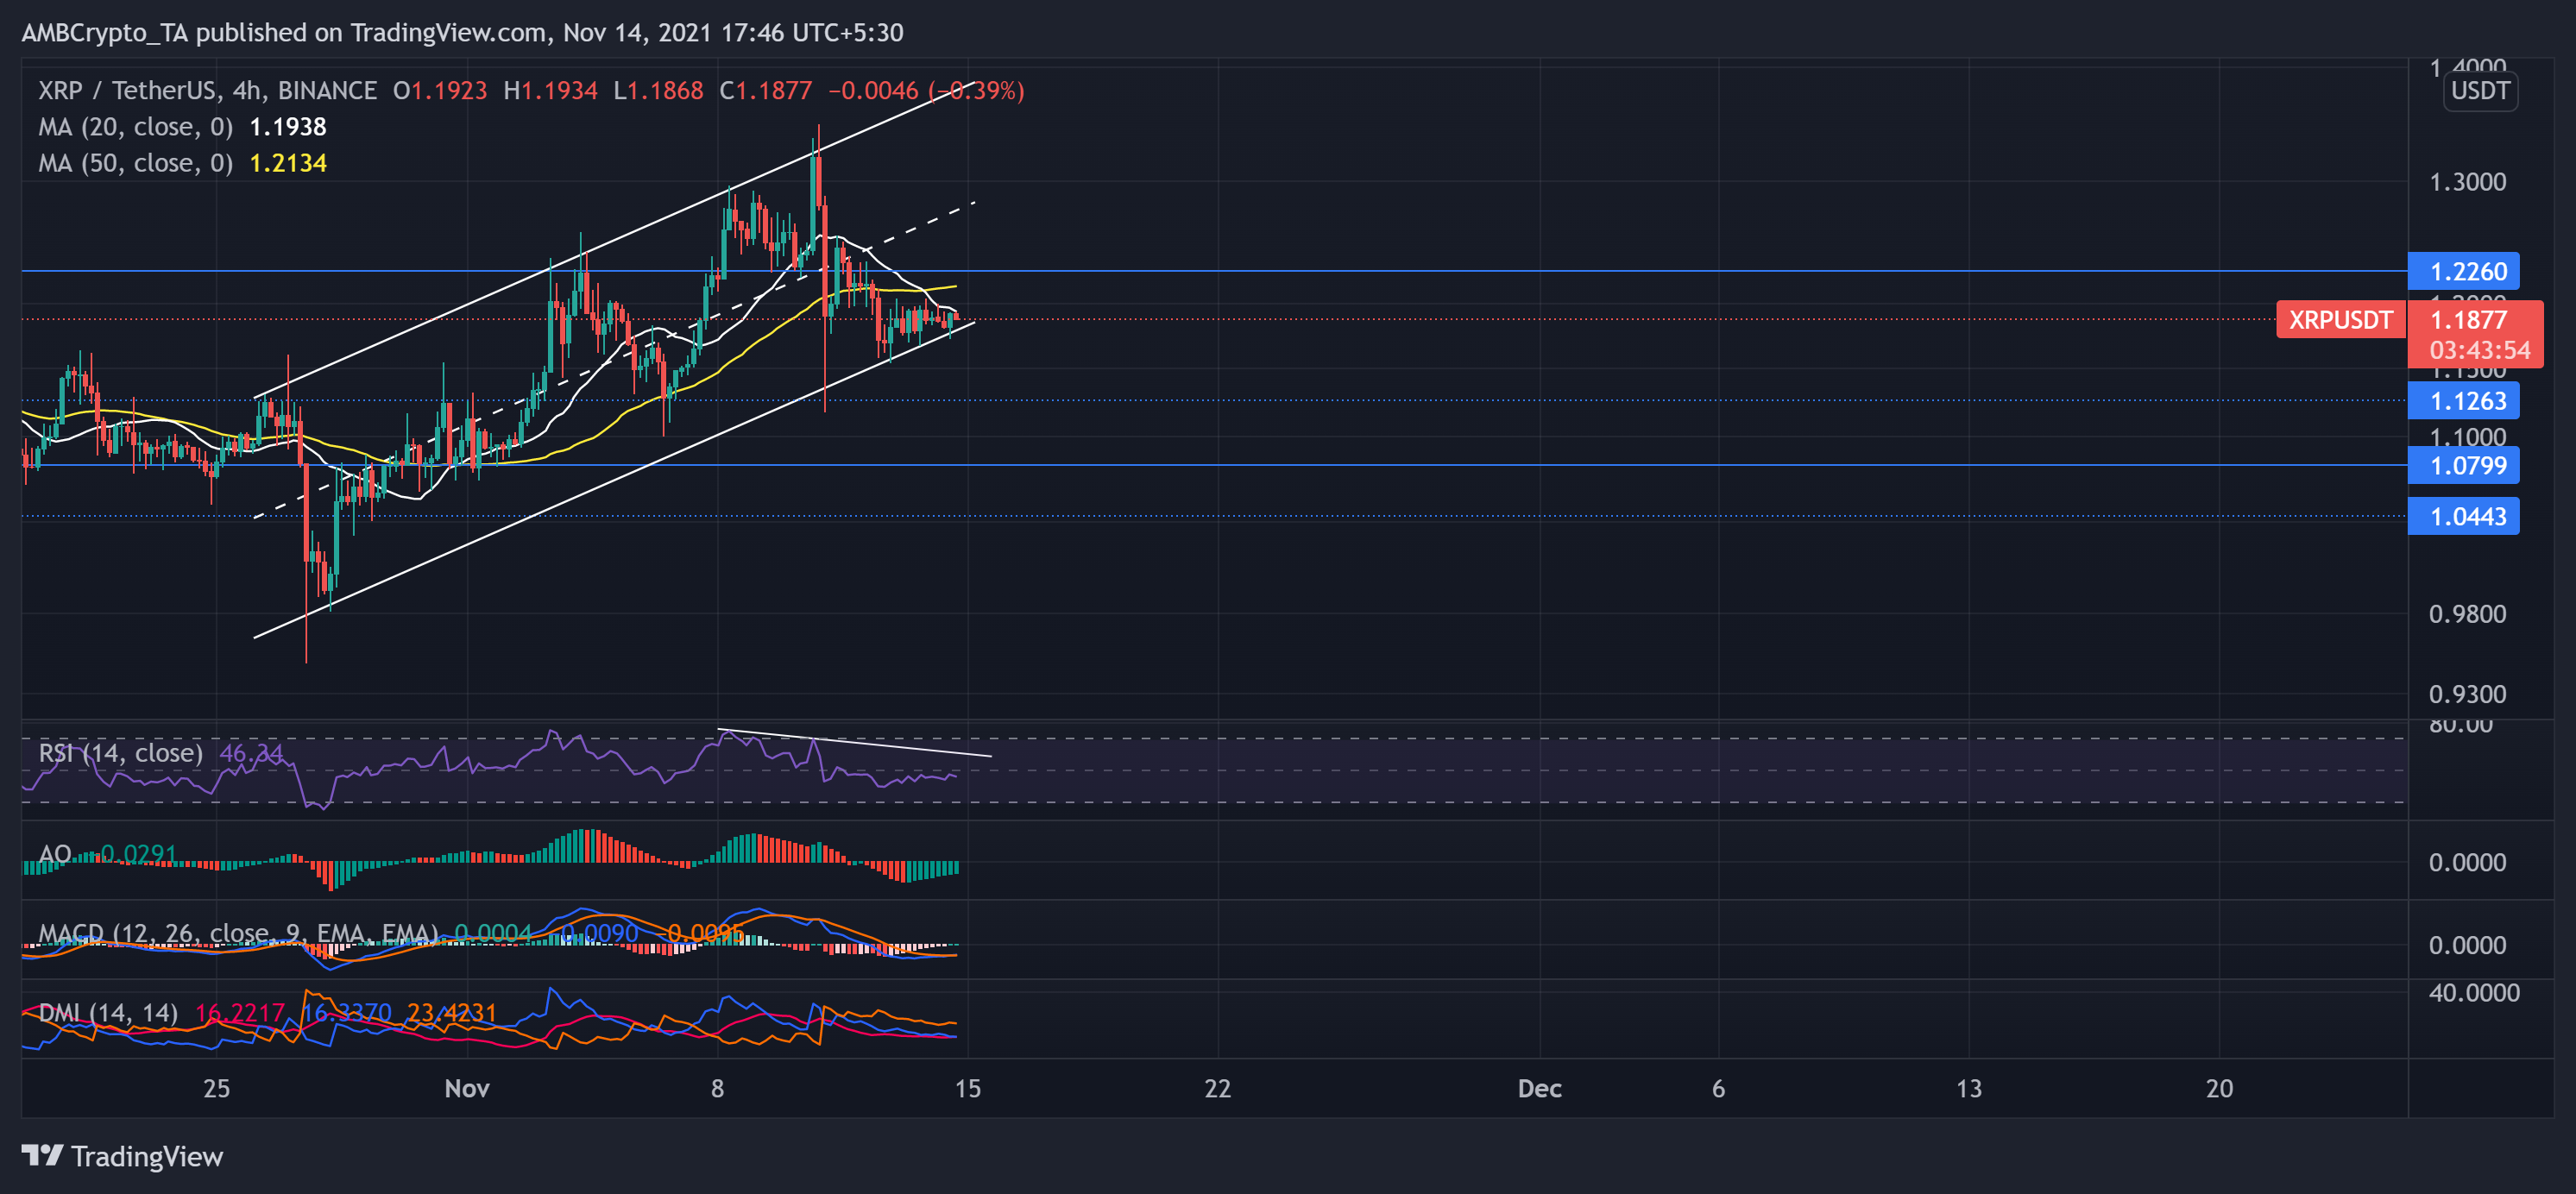Click the RSI (14, close) legend
Image resolution: width=2576 pixels, height=1194 pixels.
[x=120, y=753]
